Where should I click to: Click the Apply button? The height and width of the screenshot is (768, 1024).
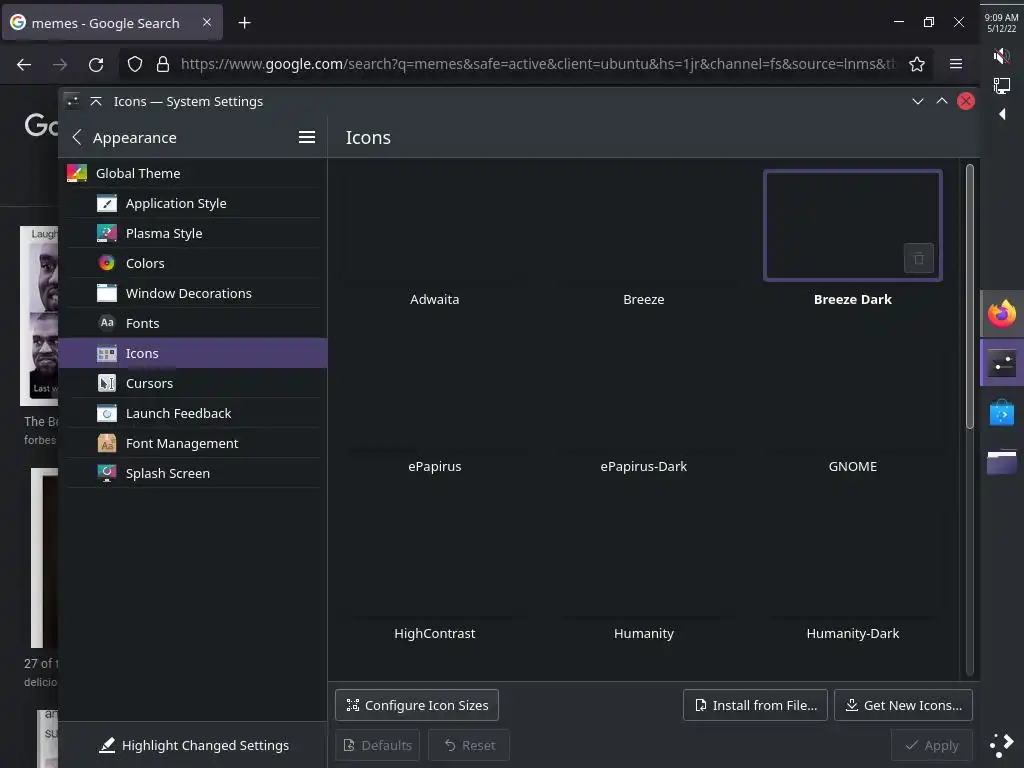[932, 745]
